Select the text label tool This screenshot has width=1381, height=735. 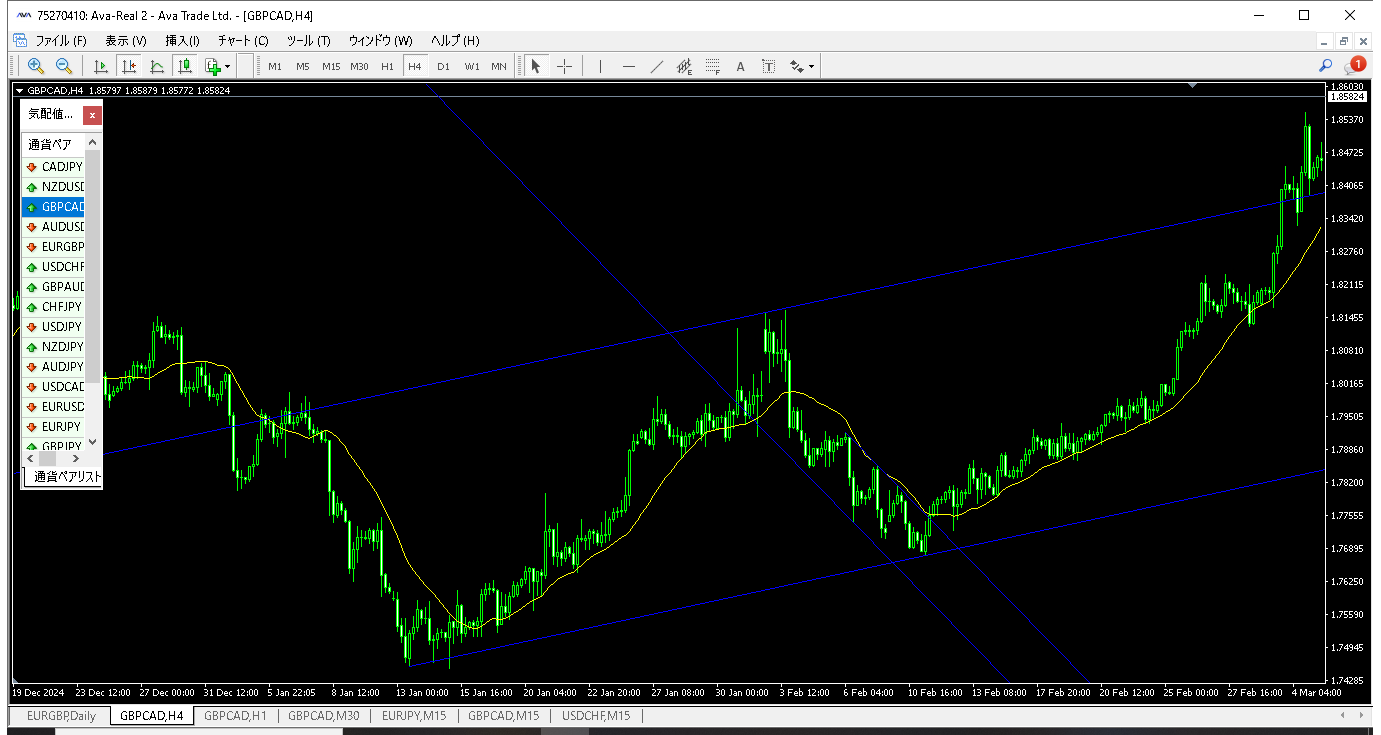coord(768,66)
